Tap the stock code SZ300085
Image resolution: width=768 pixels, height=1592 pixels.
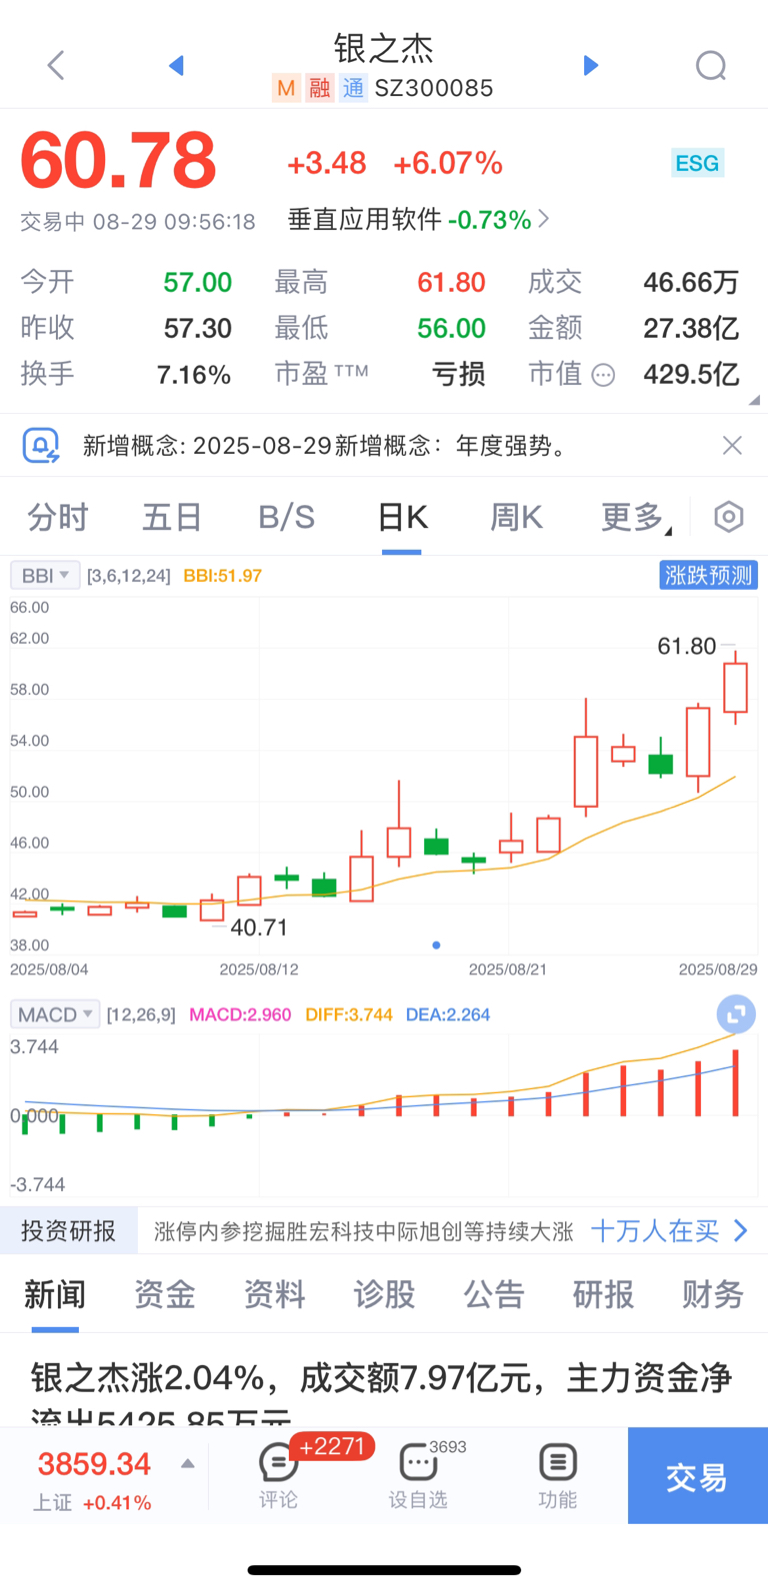[x=434, y=88]
